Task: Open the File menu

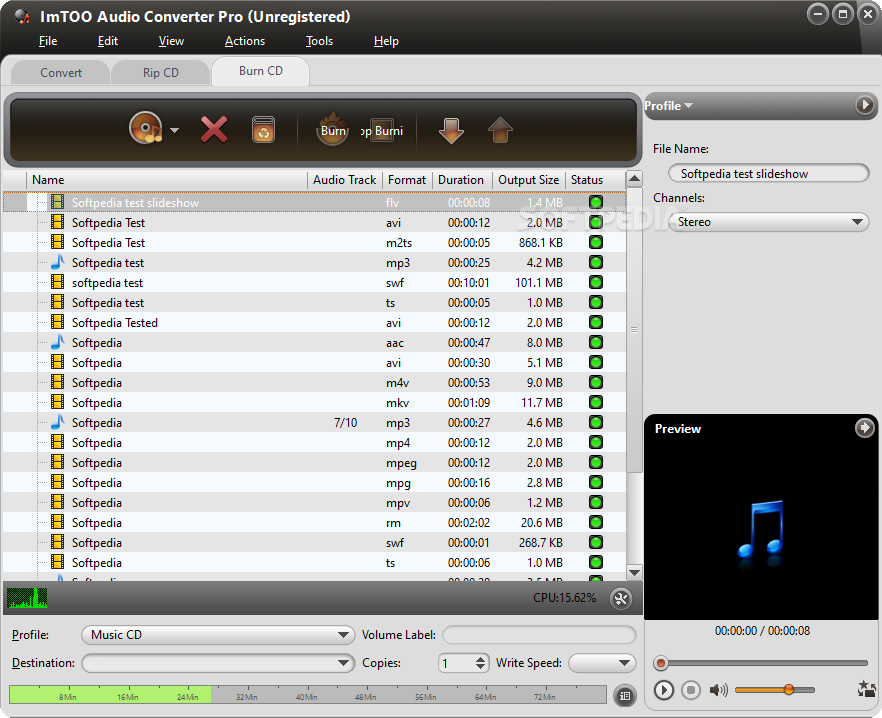Action: [x=48, y=41]
